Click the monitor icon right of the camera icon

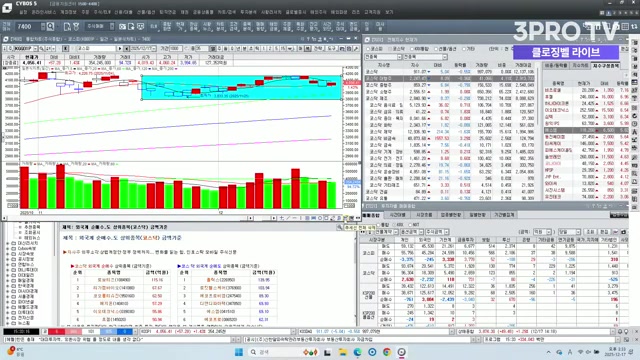tap(141, 27)
